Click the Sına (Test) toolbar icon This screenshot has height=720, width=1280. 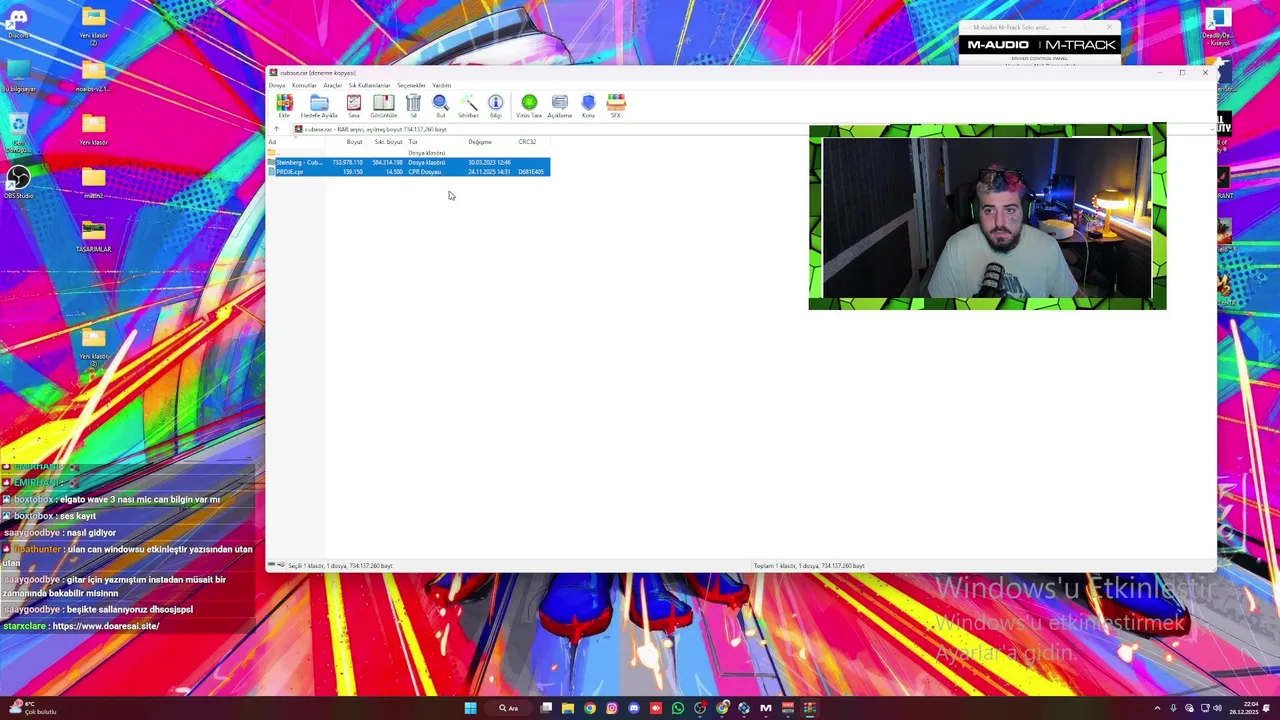click(354, 106)
